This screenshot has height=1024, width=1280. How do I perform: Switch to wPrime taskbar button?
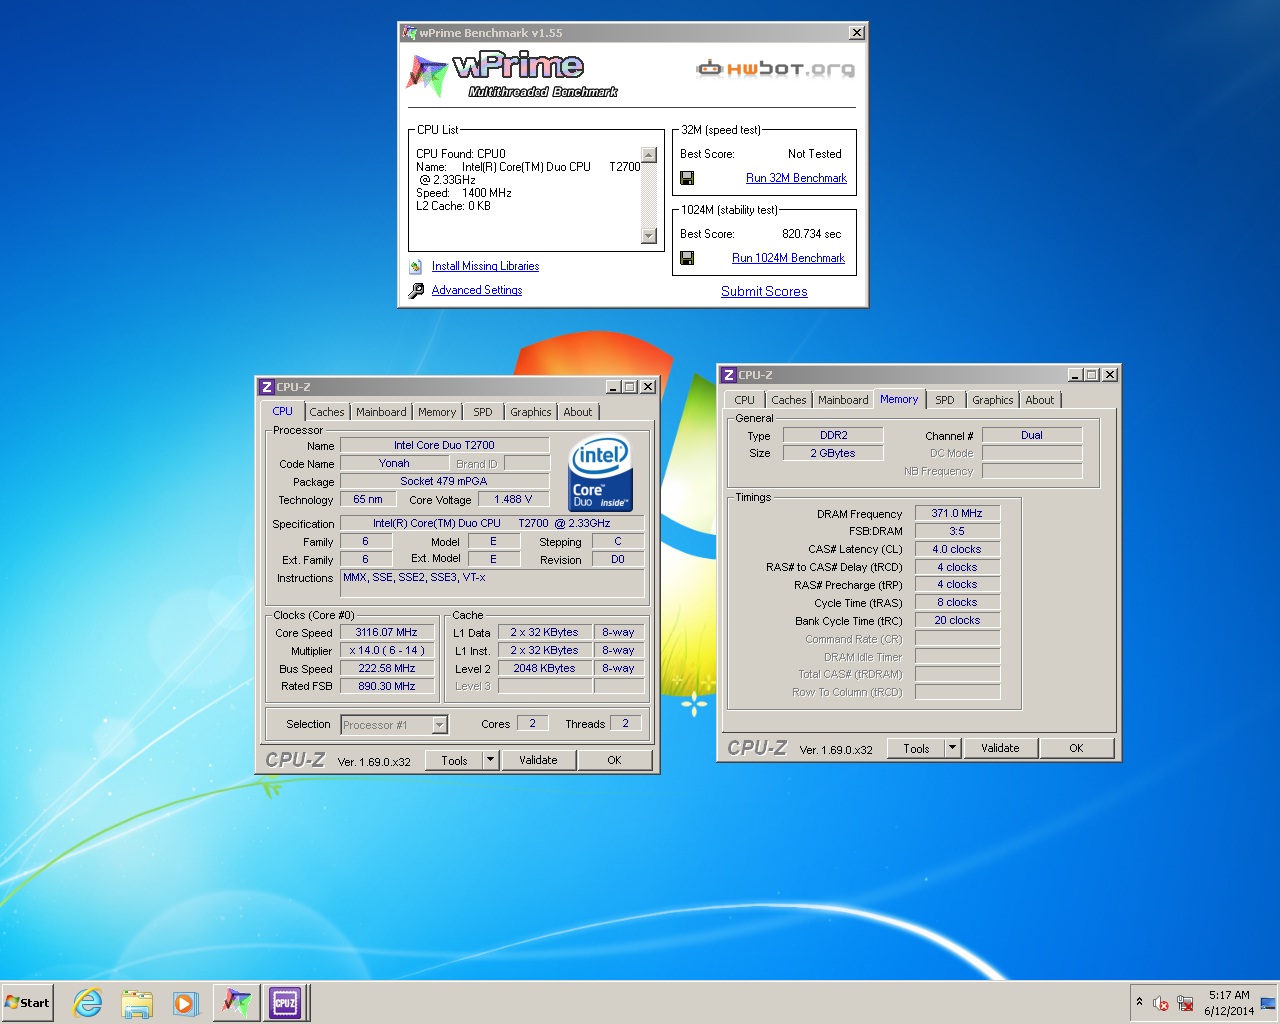pos(236,1002)
